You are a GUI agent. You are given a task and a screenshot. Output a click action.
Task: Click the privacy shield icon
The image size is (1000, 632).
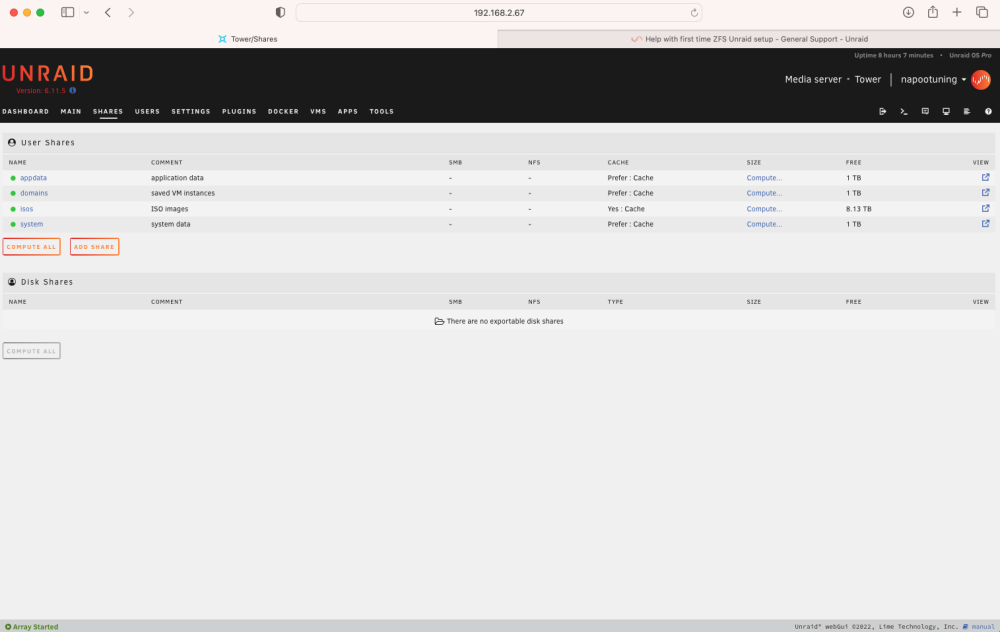[280, 13]
